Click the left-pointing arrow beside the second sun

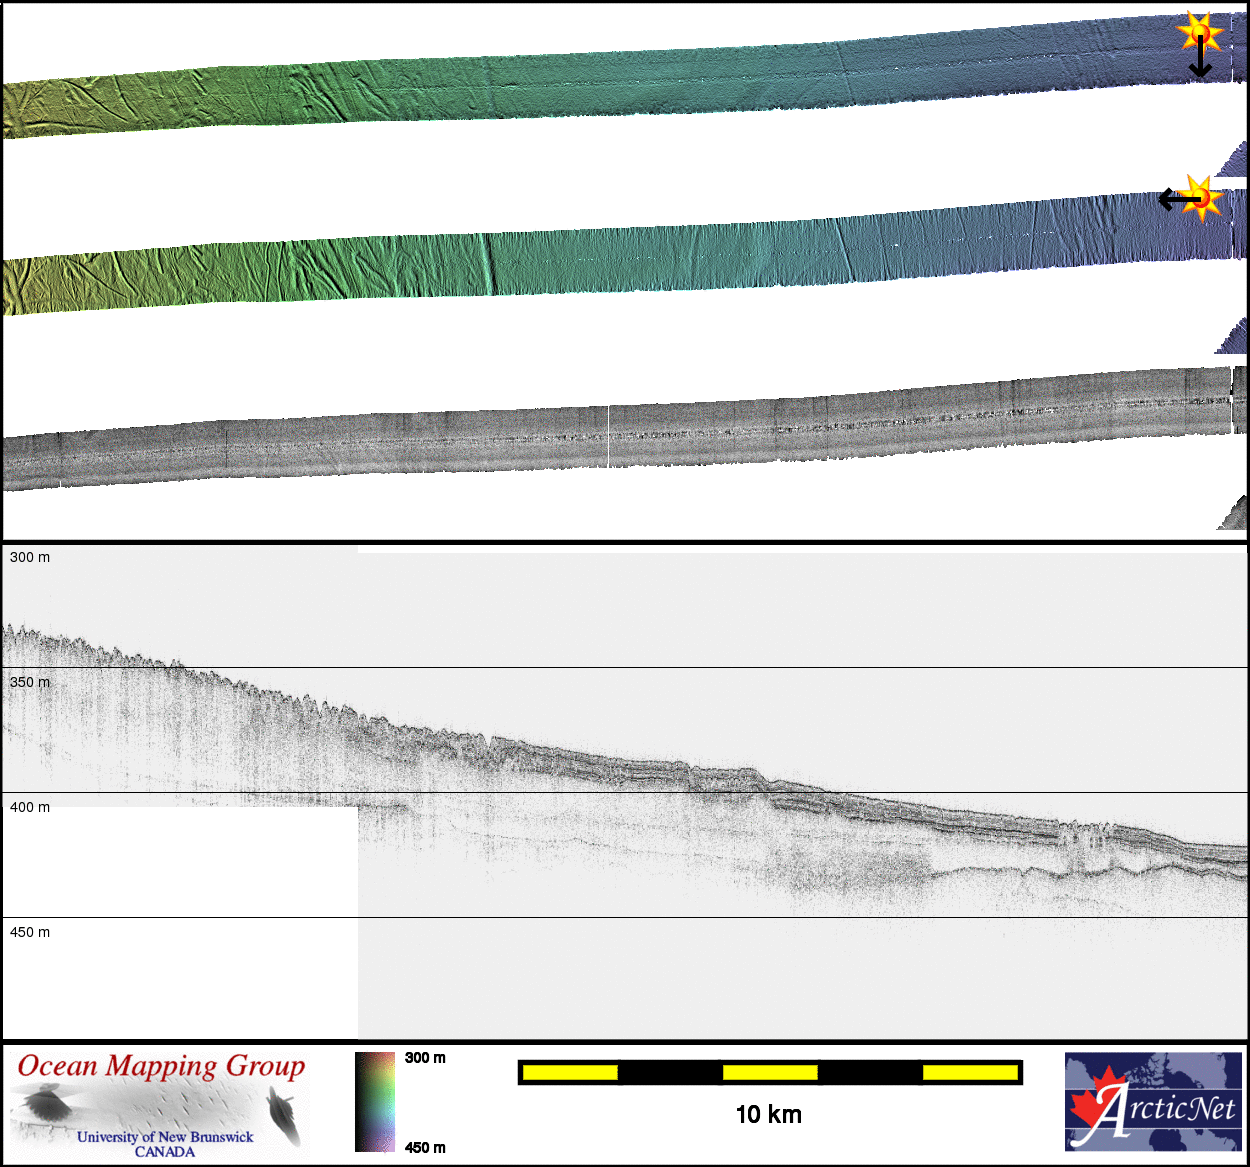click(x=1173, y=200)
